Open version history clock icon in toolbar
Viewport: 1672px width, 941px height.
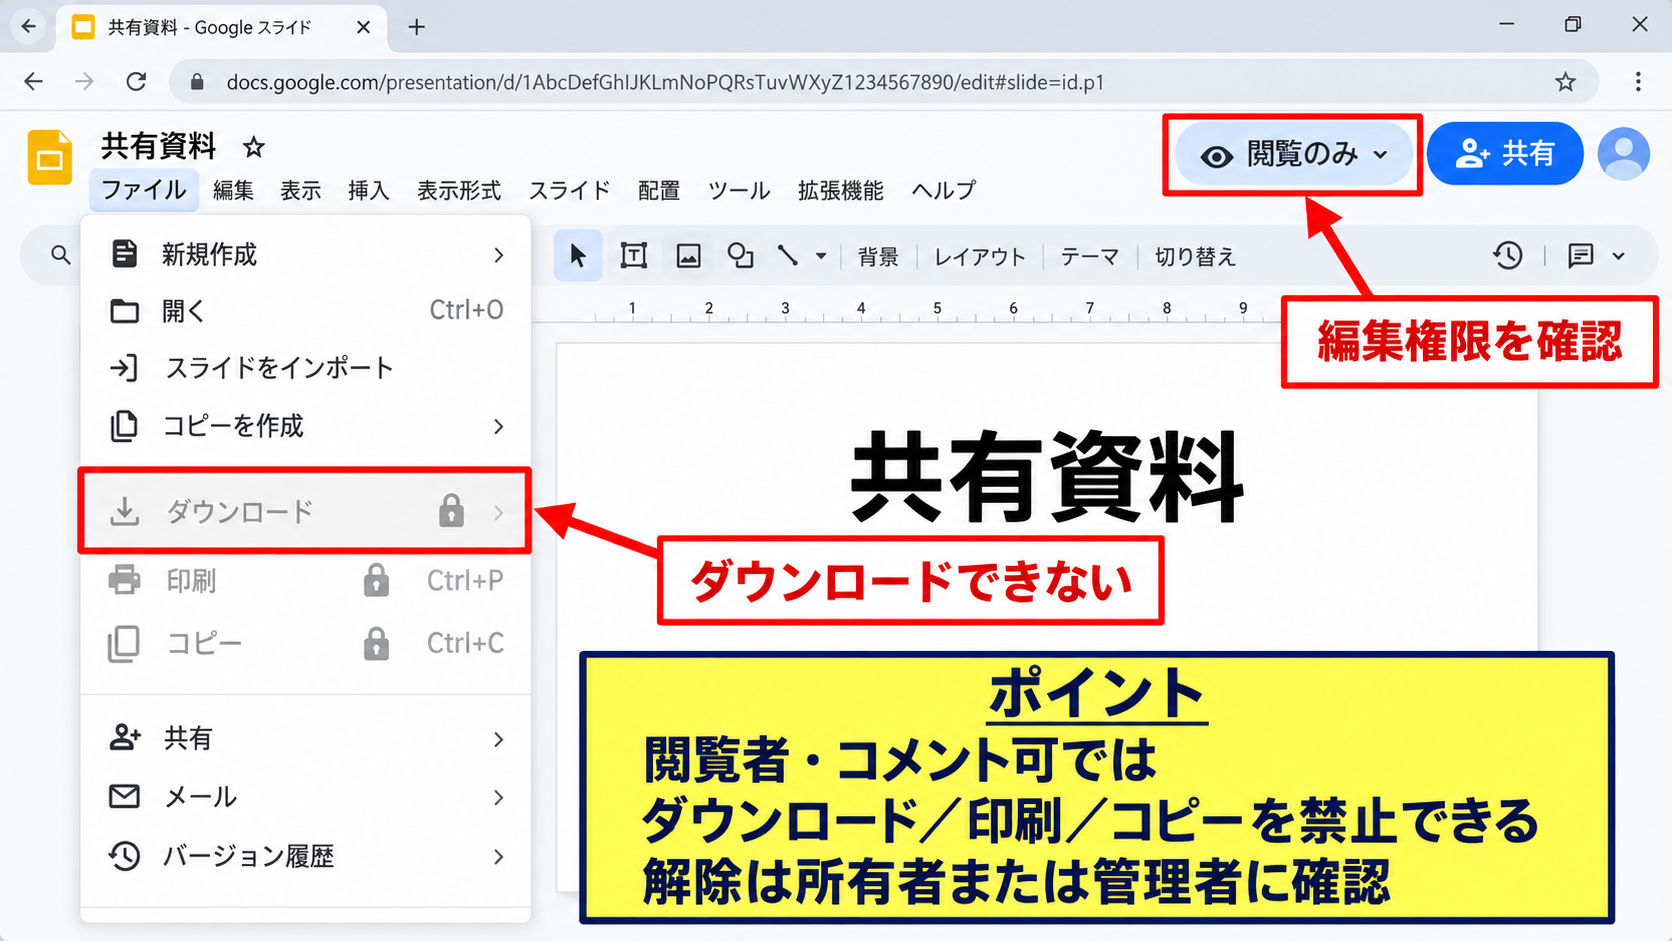click(1508, 256)
